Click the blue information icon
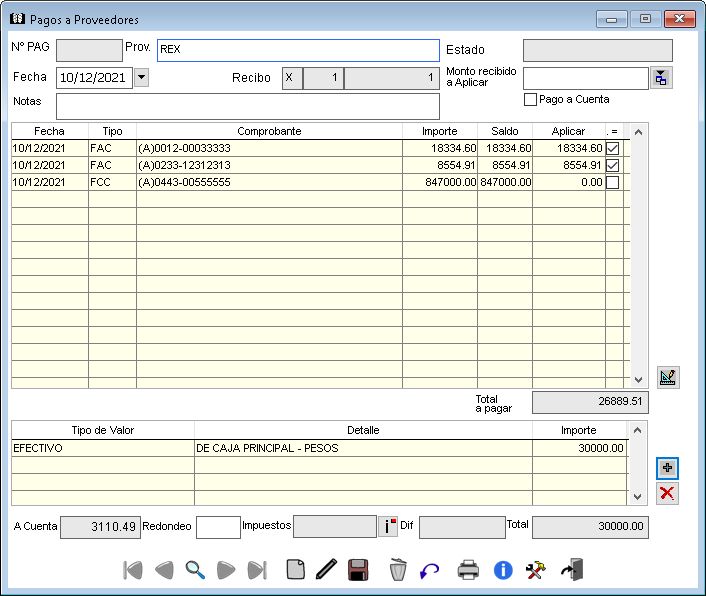The image size is (706, 596). pyautogui.click(x=503, y=570)
